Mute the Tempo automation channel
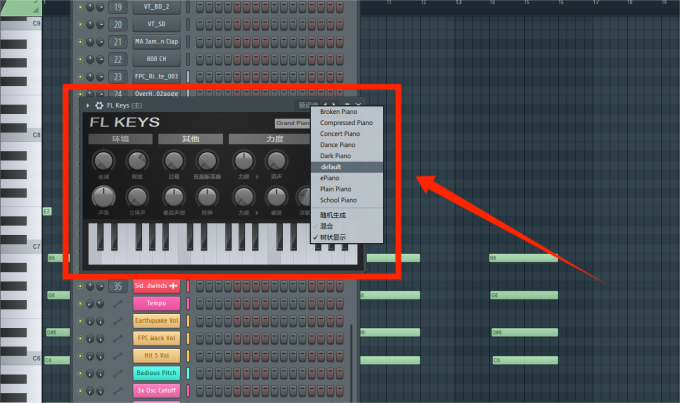This screenshot has width=680, height=403. 80,304
